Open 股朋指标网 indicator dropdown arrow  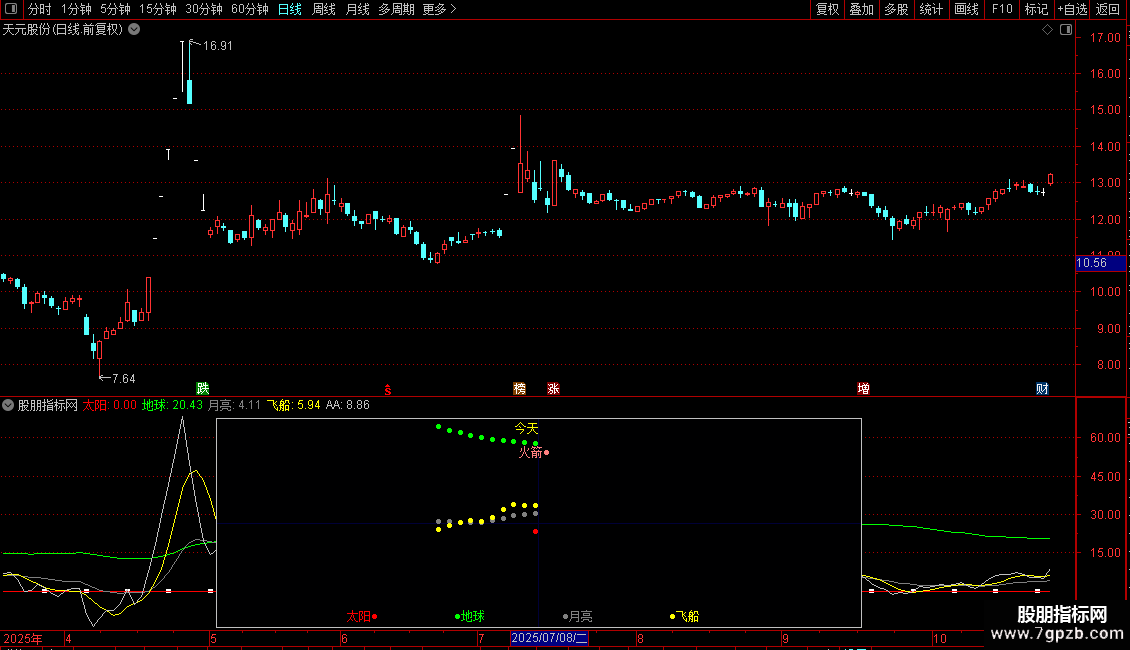pos(8,405)
